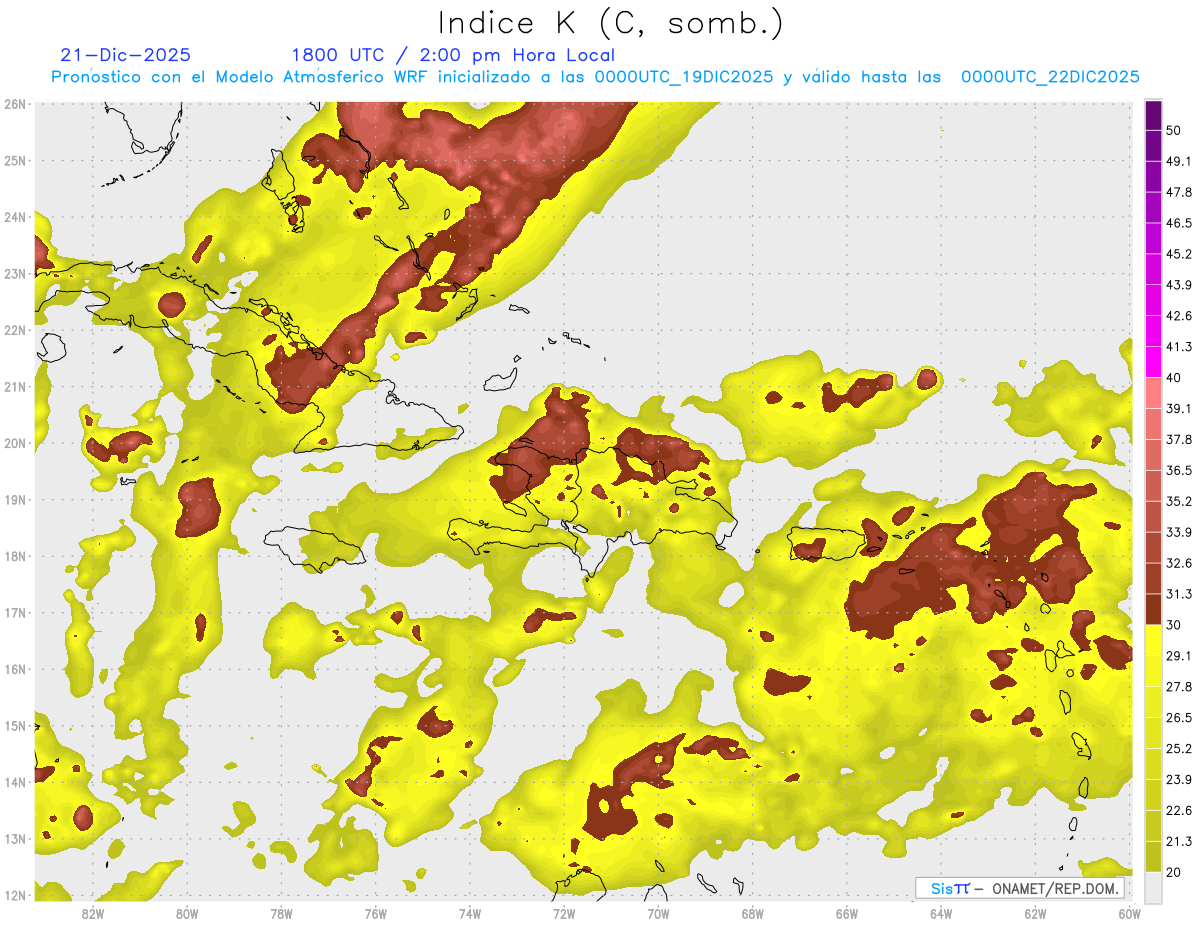Screen dimensions: 1200x927
Task: Select the dark purple swatch above 50
Action: point(1153,115)
